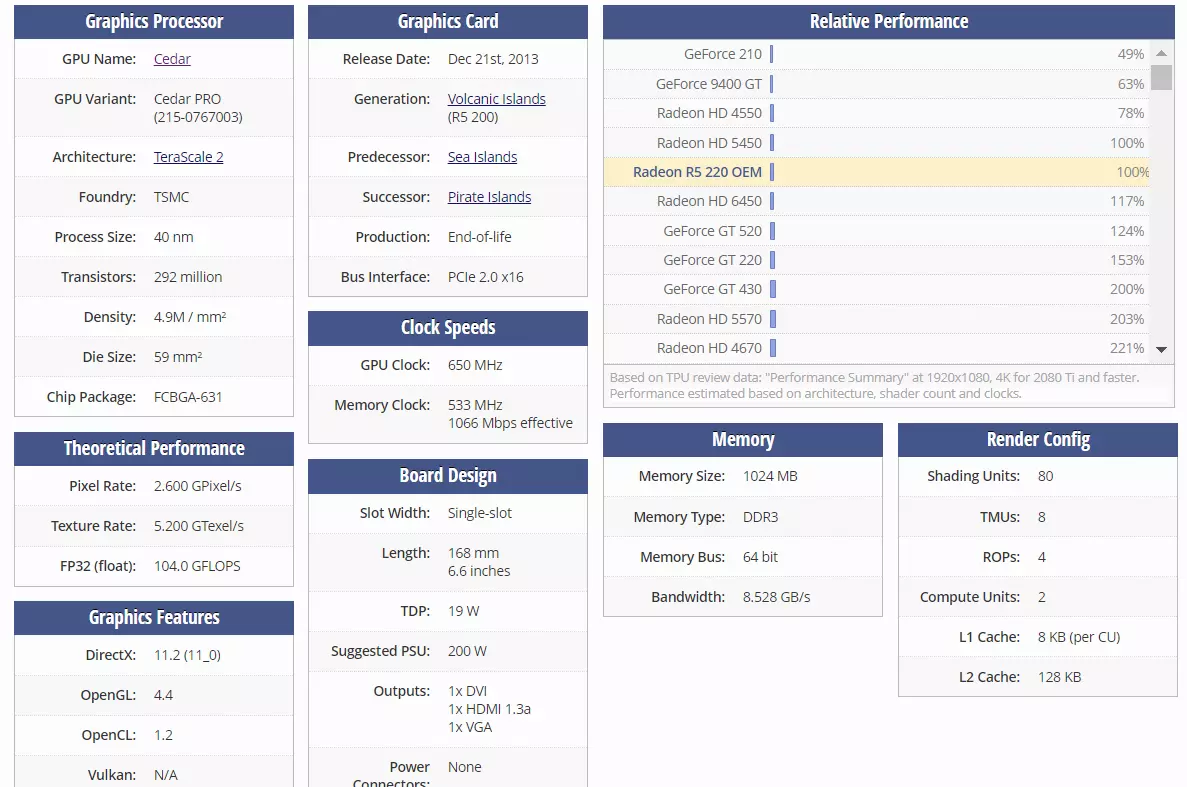Click the "1x HDMI 1.3a" output entry

coord(489,709)
